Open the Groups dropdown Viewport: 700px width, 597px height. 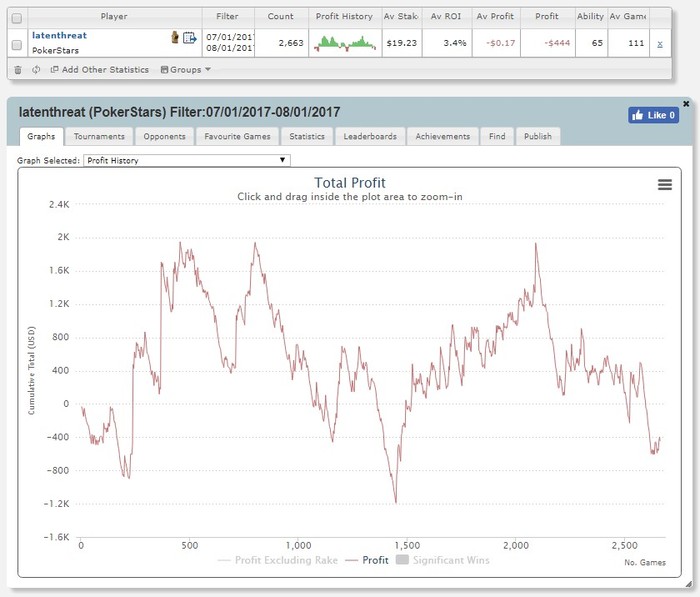click(x=186, y=70)
